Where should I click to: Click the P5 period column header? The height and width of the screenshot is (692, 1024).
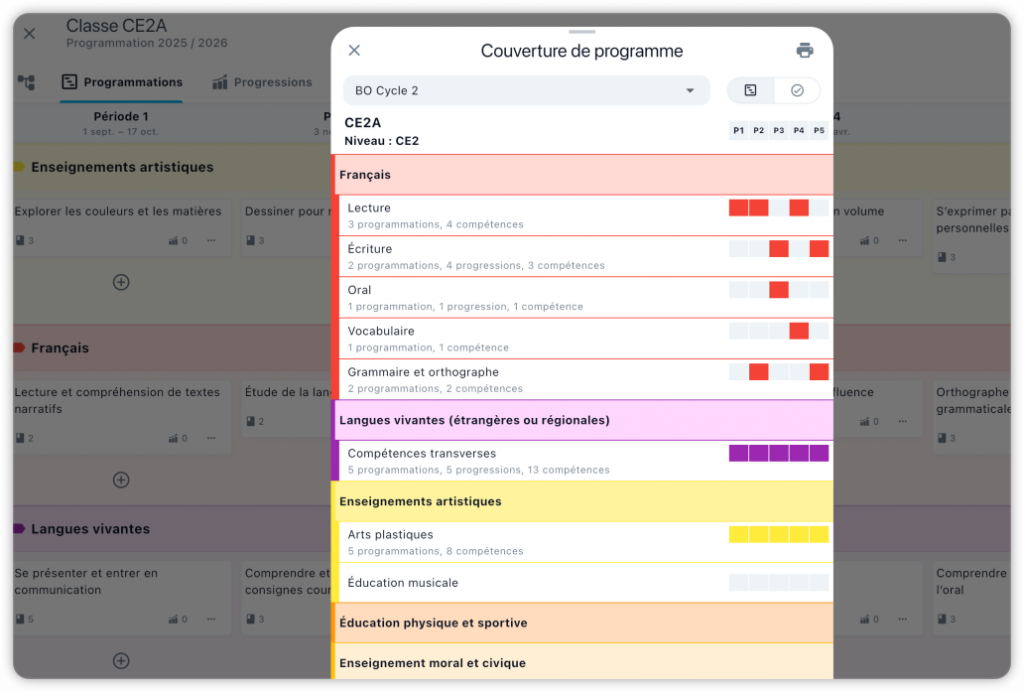(x=819, y=131)
